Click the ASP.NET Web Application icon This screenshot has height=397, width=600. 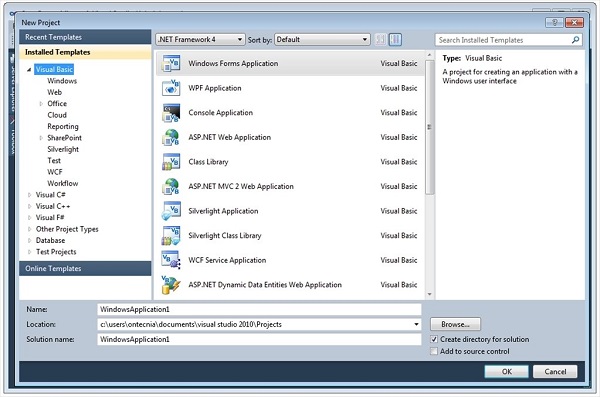click(171, 137)
